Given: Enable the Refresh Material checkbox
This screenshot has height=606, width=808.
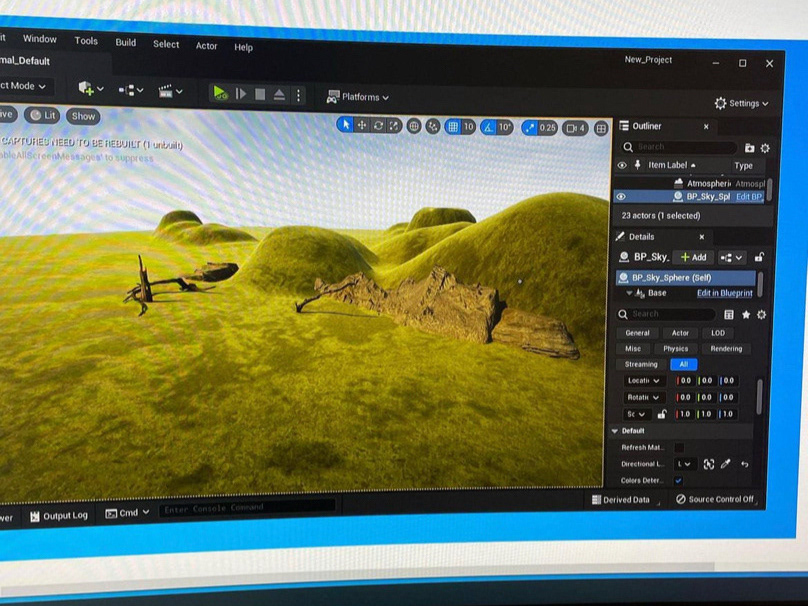Looking at the screenshot, I should [679, 447].
